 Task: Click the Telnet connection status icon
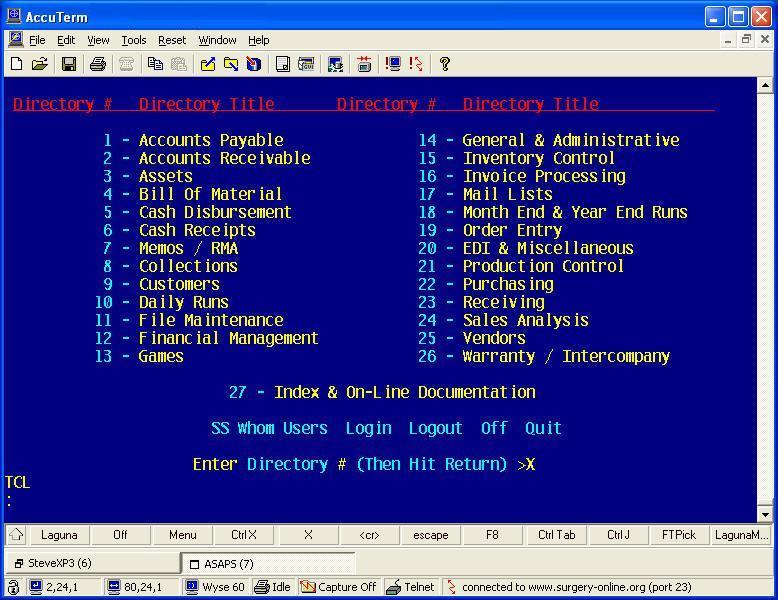point(411,587)
